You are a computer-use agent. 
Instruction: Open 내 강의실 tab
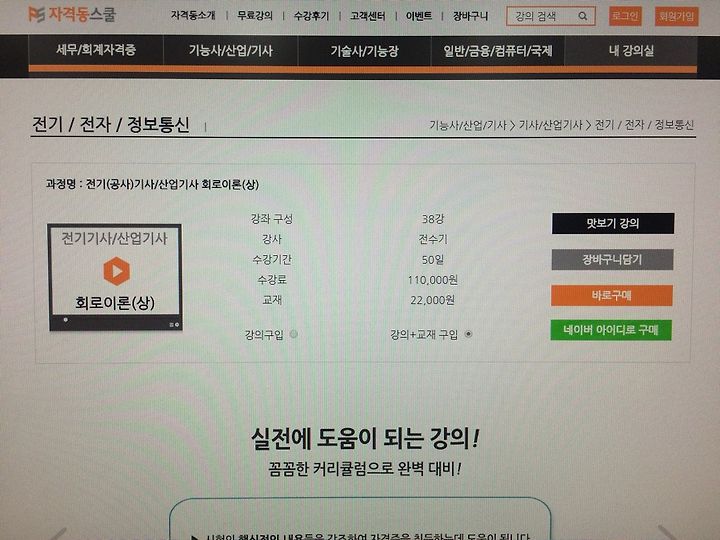(631, 51)
